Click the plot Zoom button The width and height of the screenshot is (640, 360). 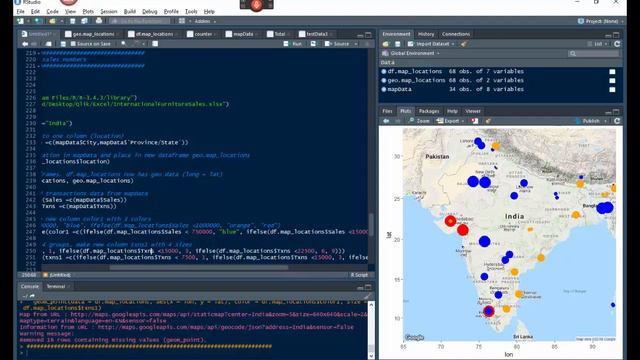tap(419, 121)
